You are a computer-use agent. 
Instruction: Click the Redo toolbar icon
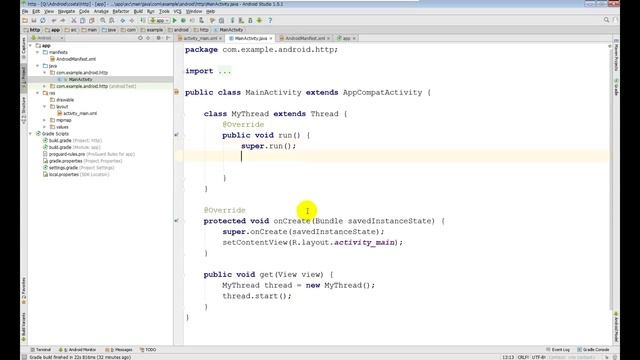[x=63, y=20]
